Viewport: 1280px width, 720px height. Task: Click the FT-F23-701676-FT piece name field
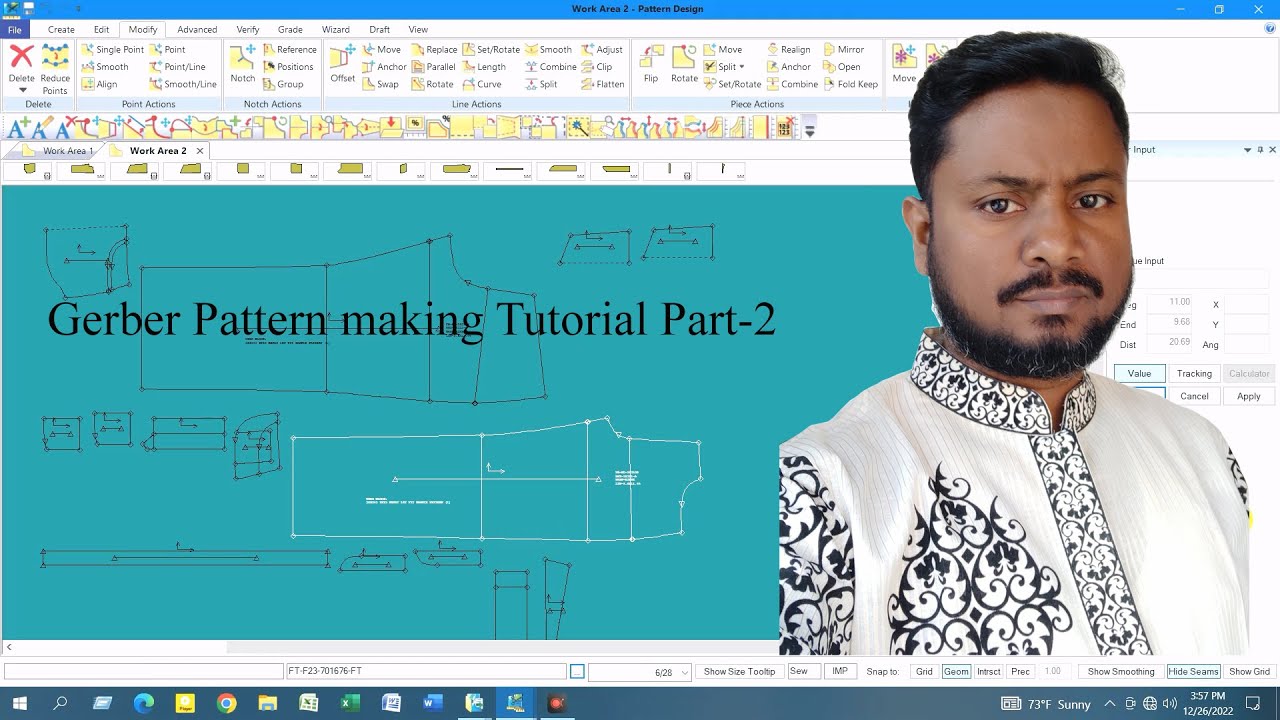pyautogui.click(x=426, y=672)
